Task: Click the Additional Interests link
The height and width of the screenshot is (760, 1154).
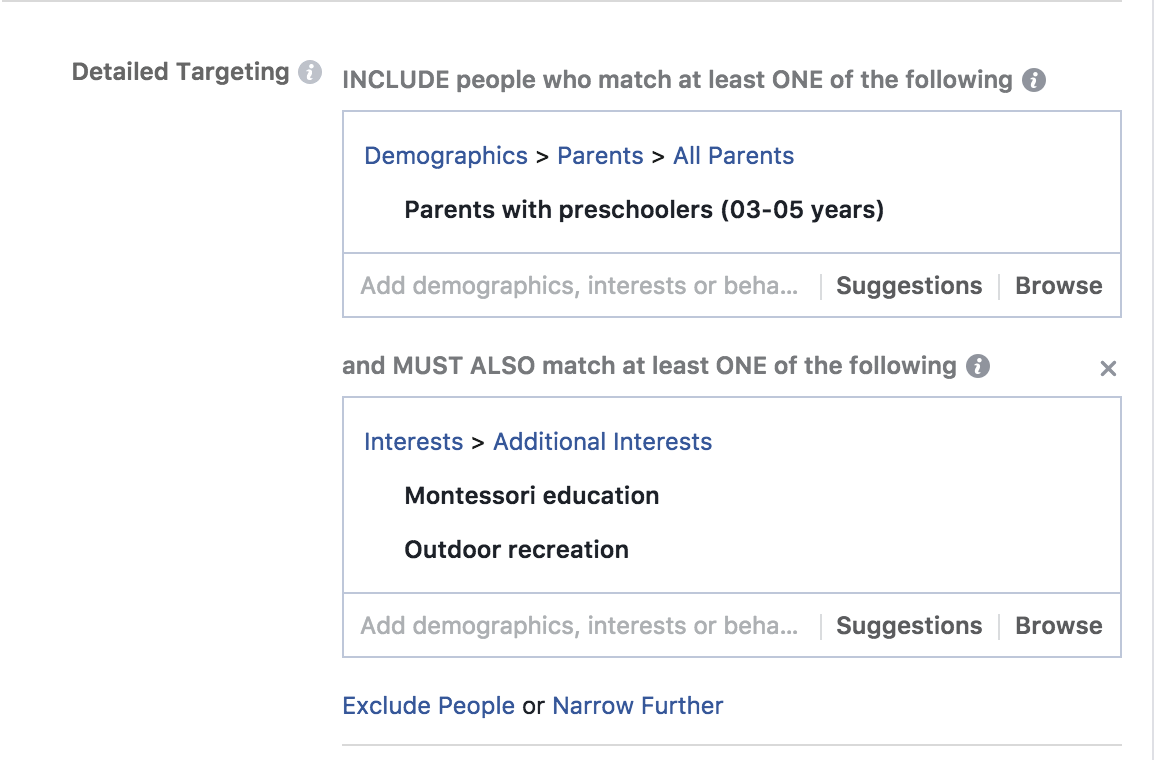Action: point(602,442)
